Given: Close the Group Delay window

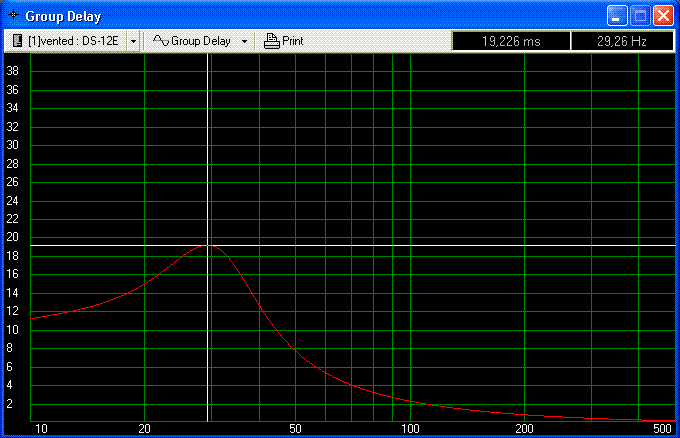Looking at the screenshot, I should [x=663, y=15].
